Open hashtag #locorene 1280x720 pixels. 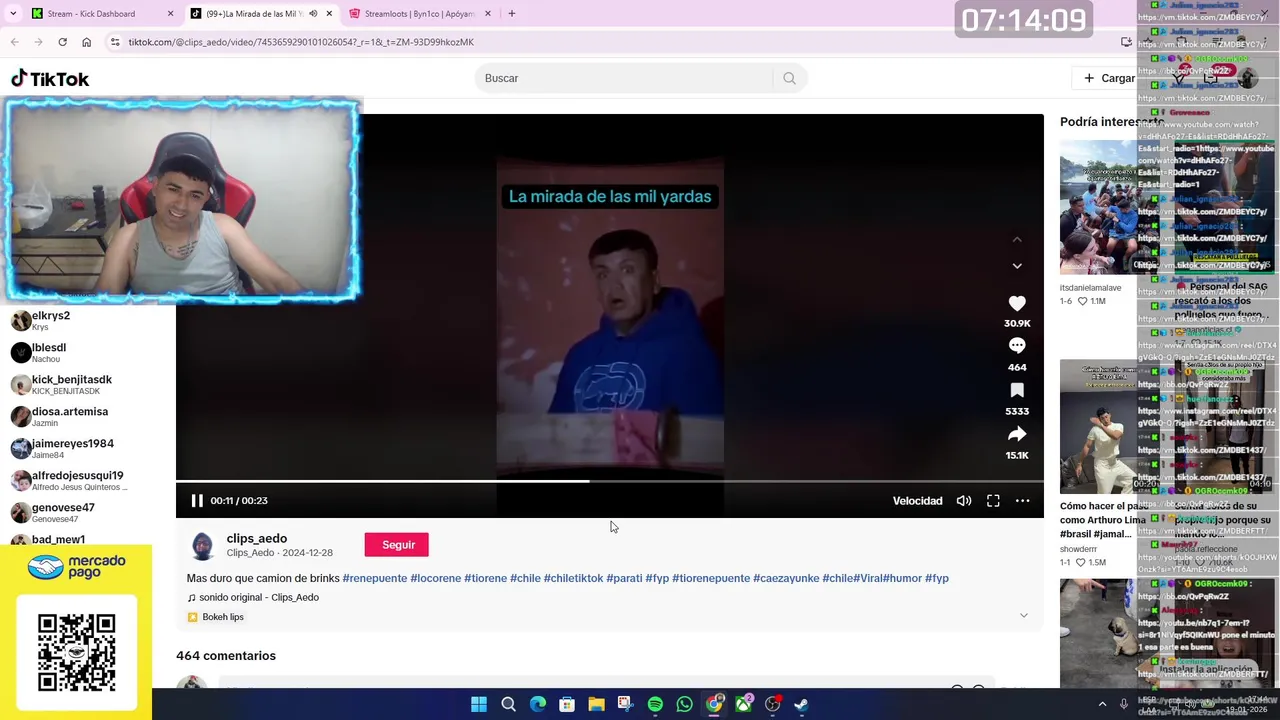click(436, 578)
